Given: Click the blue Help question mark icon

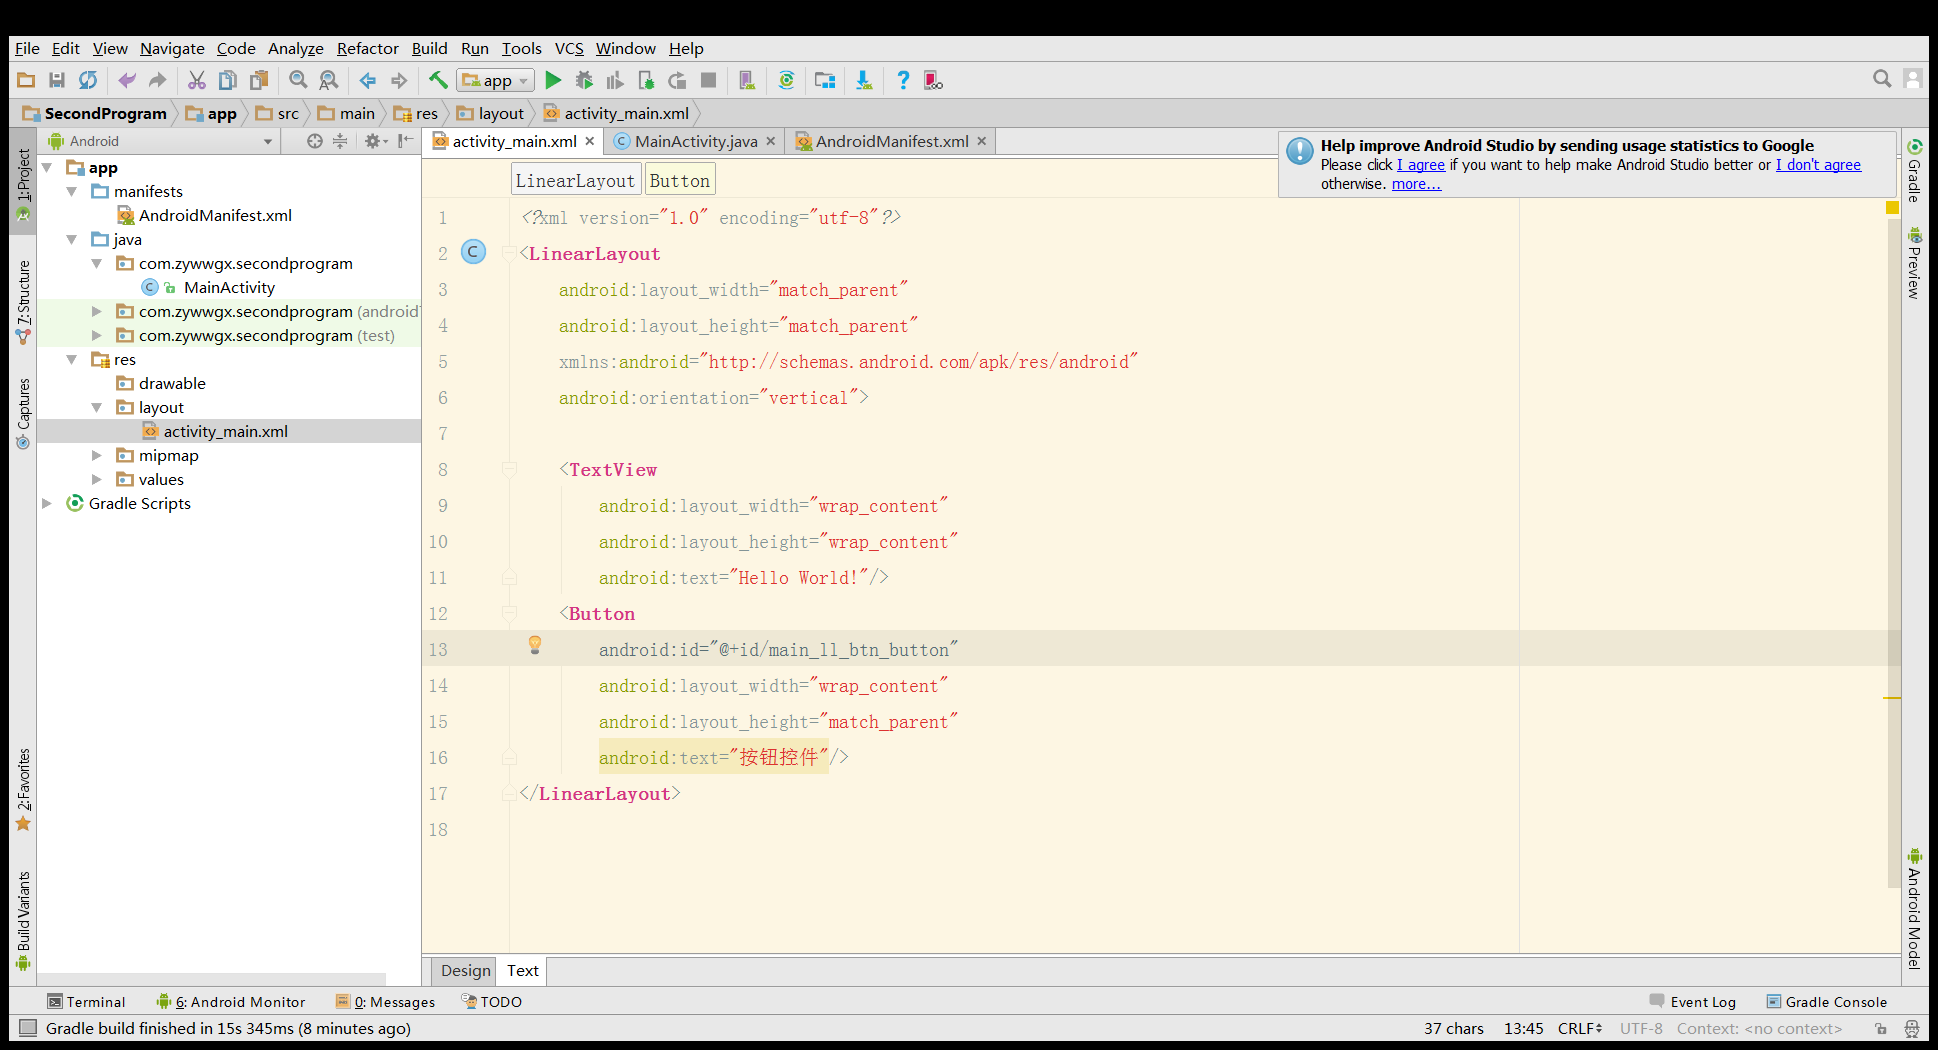Looking at the screenshot, I should pyautogui.click(x=903, y=81).
